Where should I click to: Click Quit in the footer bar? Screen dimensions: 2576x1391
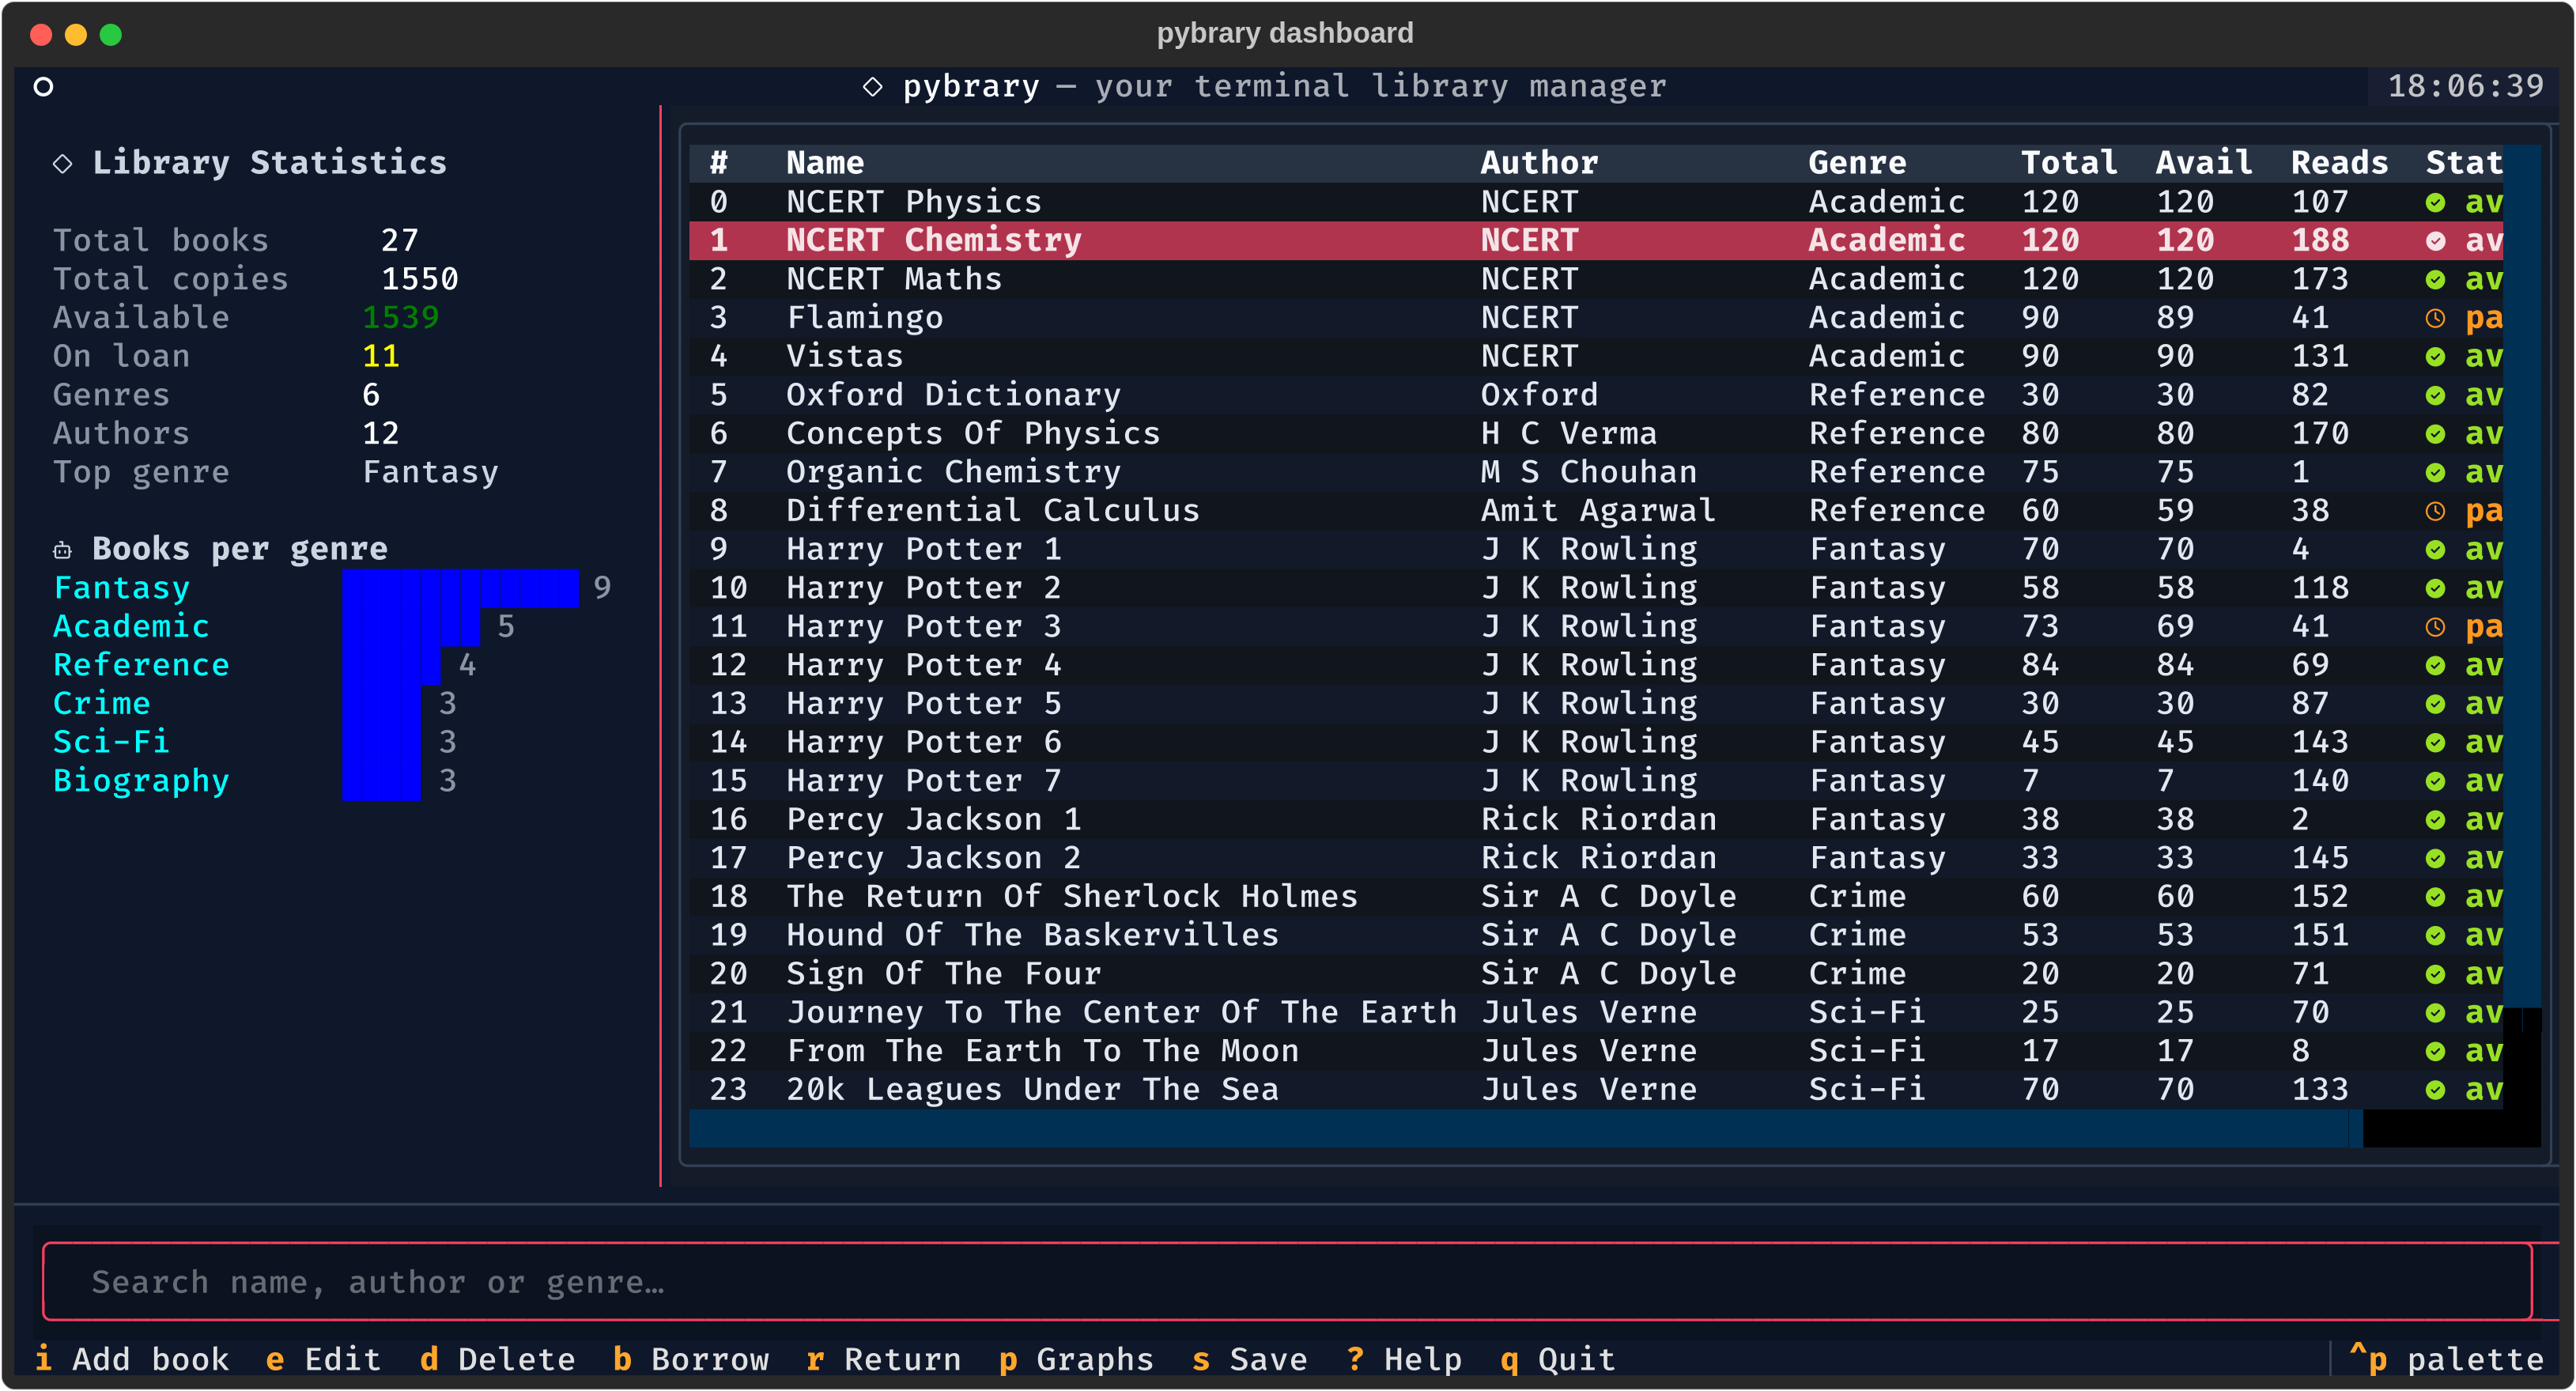click(1558, 1360)
